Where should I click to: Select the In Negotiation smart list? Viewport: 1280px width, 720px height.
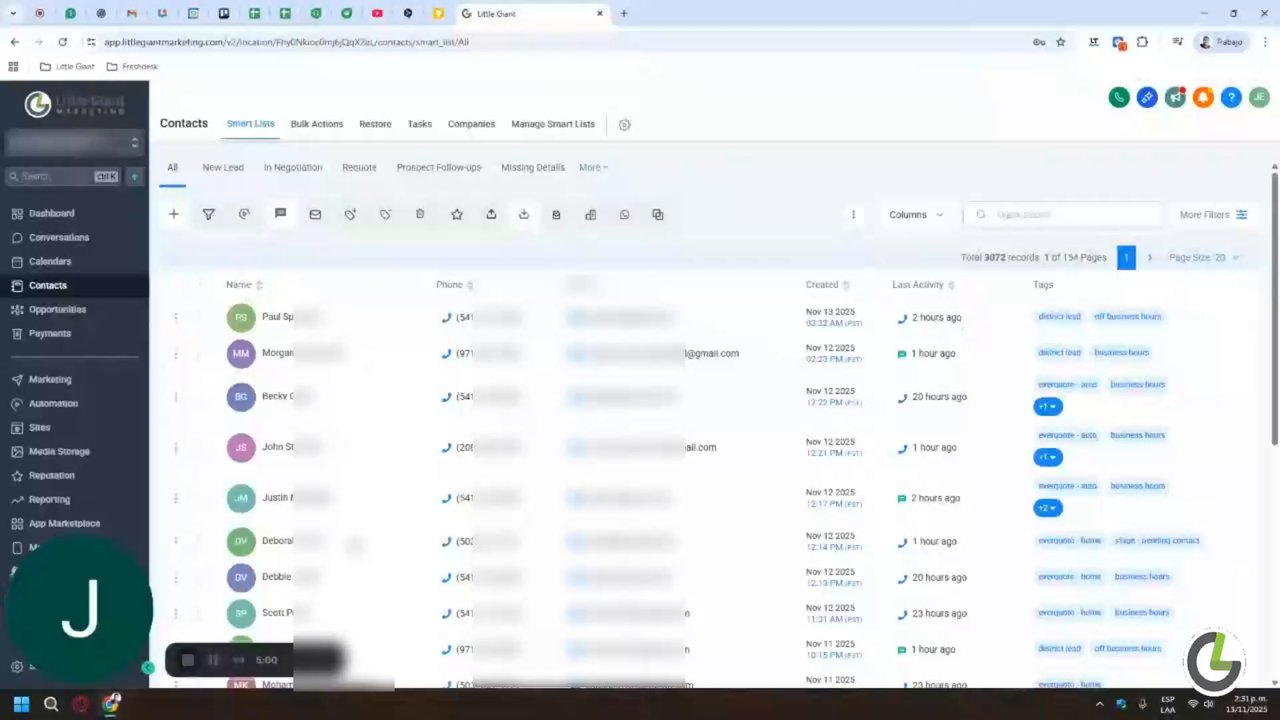[x=293, y=167]
